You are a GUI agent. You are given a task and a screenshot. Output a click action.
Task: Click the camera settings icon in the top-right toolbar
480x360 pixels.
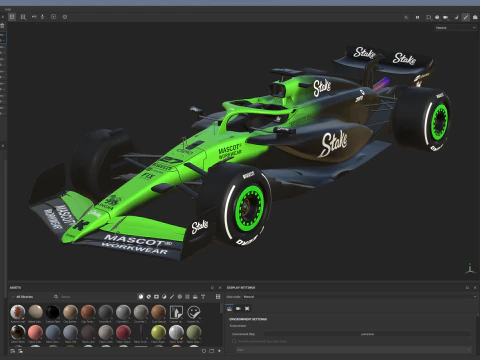pos(446,17)
